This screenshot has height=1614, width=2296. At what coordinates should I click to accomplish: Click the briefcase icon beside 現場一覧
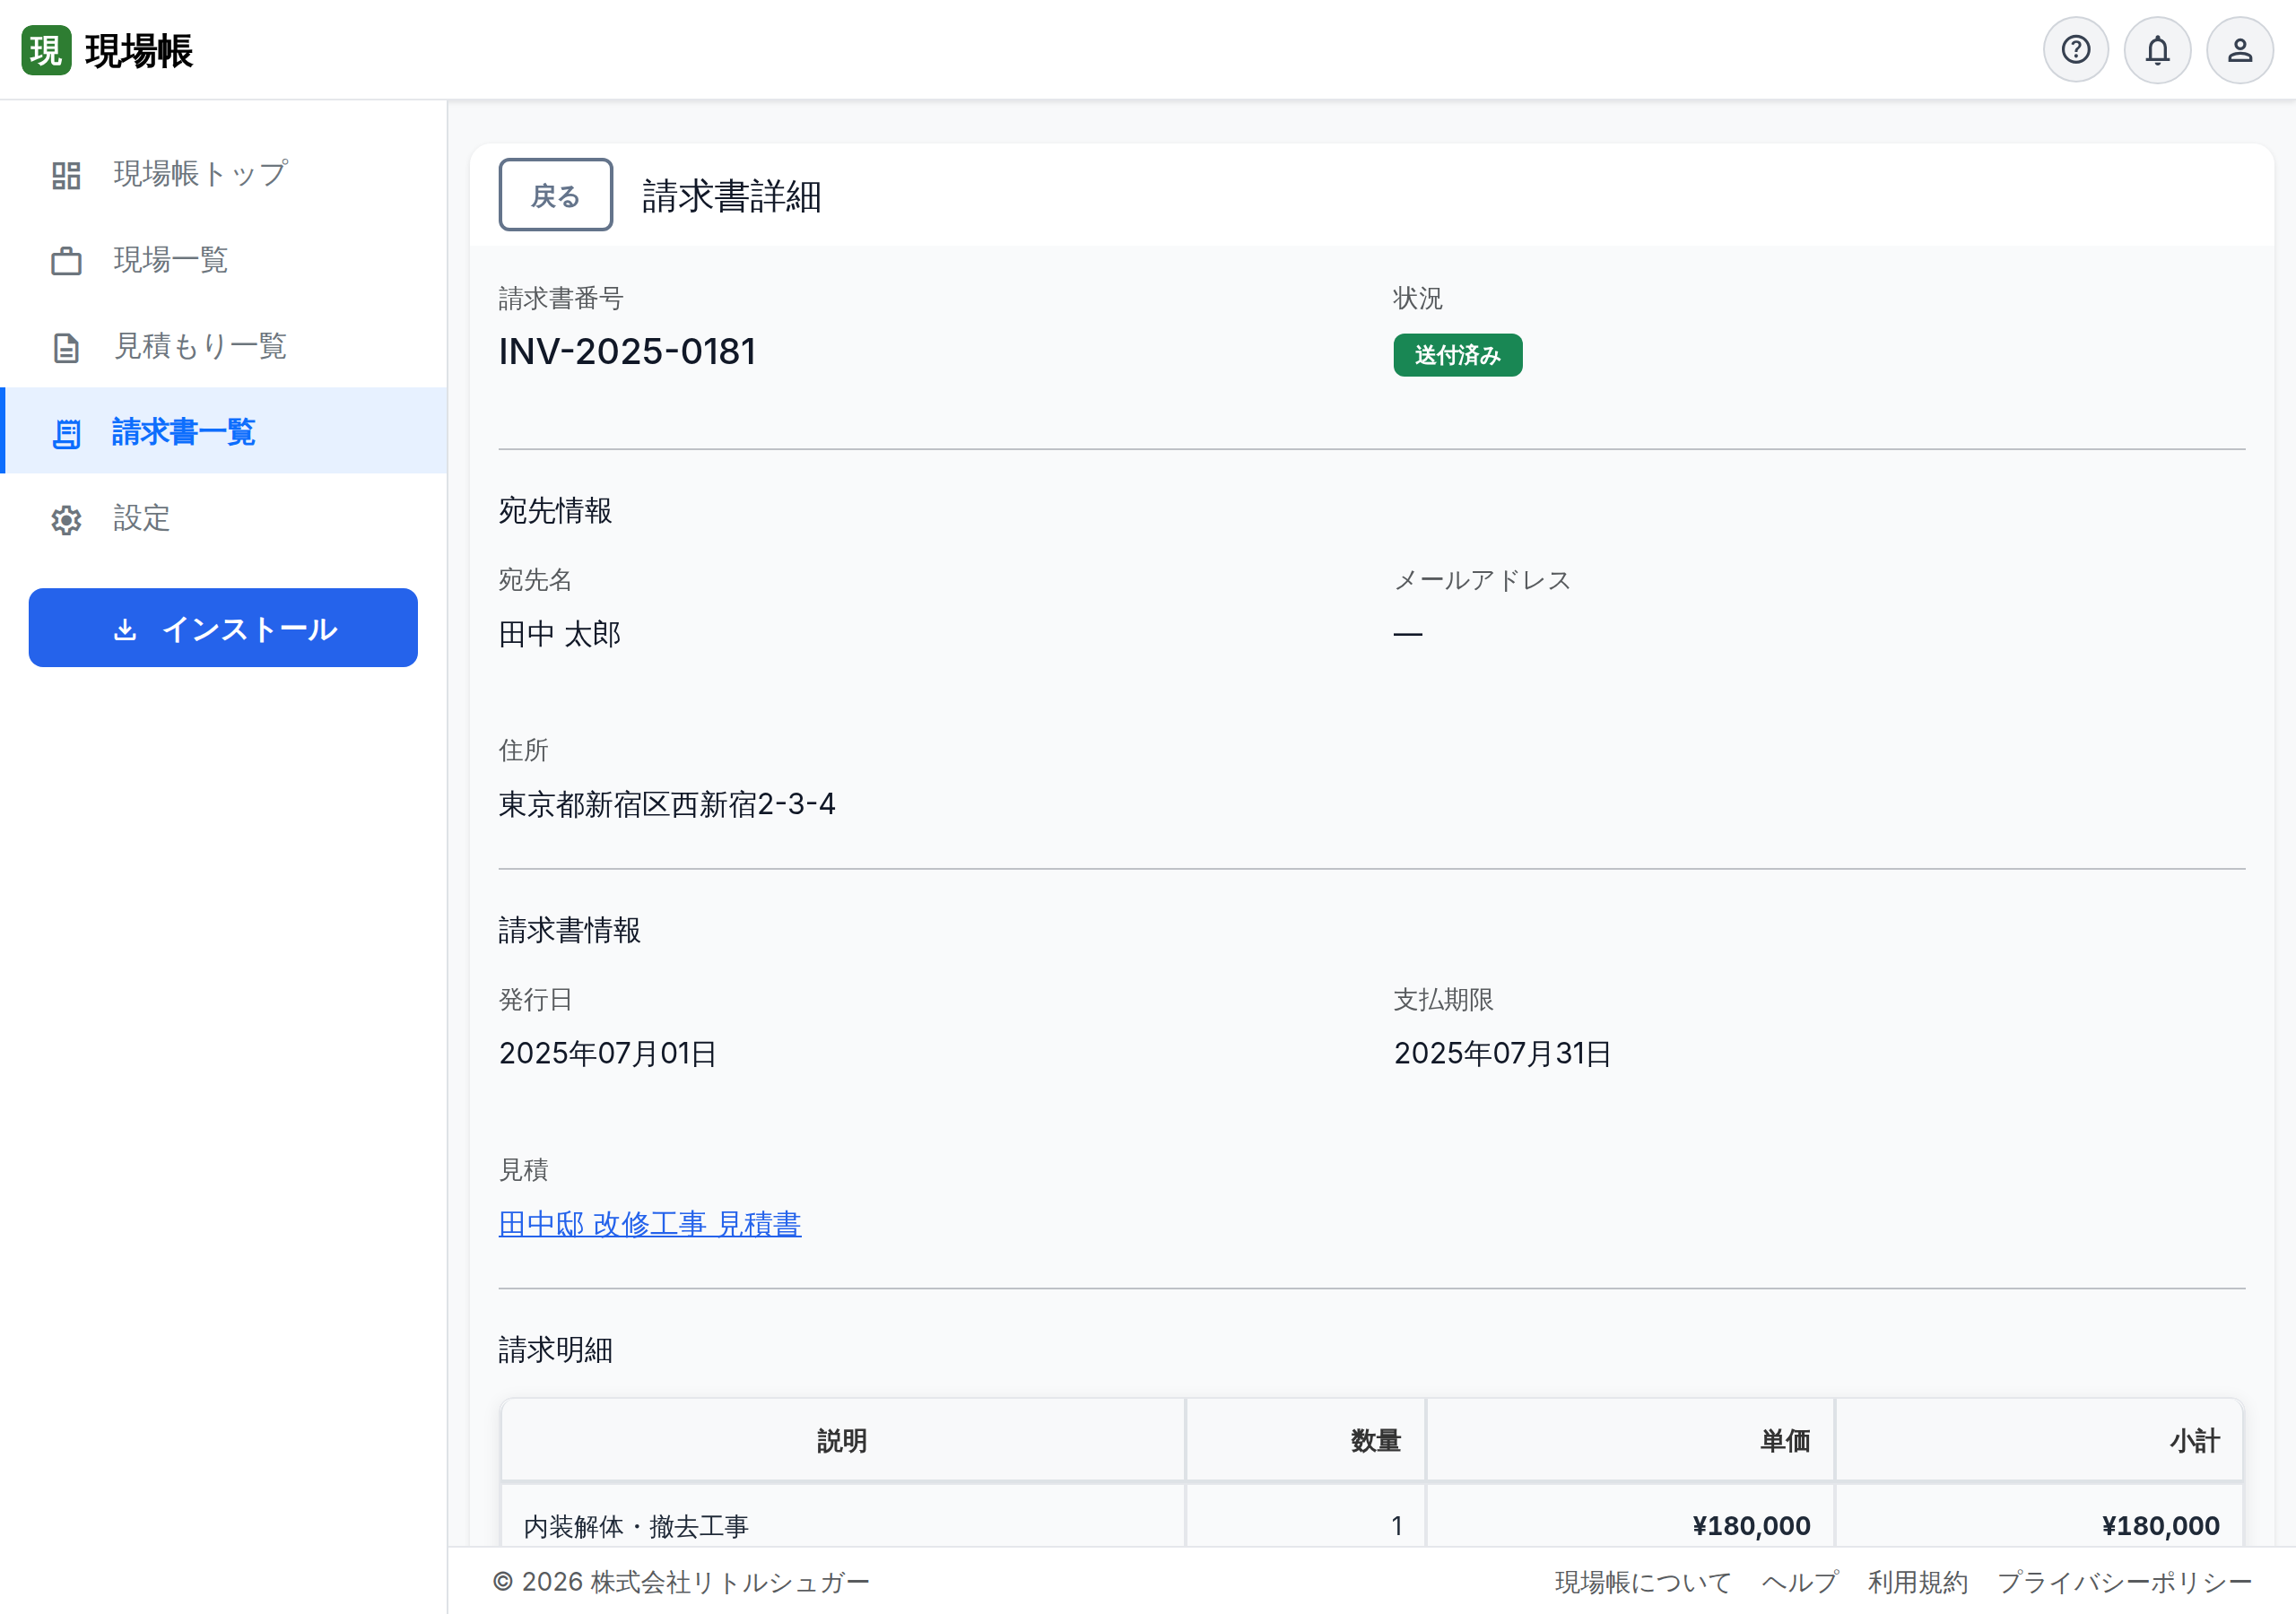[x=66, y=261]
